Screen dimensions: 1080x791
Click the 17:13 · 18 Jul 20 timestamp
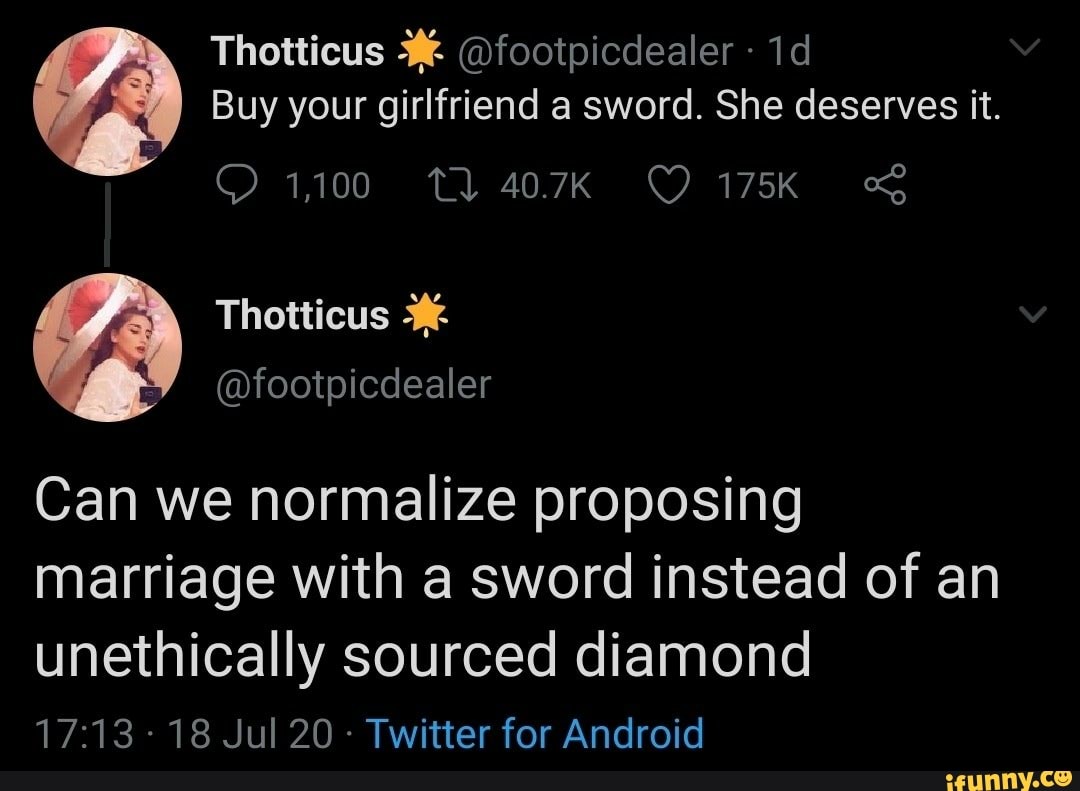tap(183, 734)
